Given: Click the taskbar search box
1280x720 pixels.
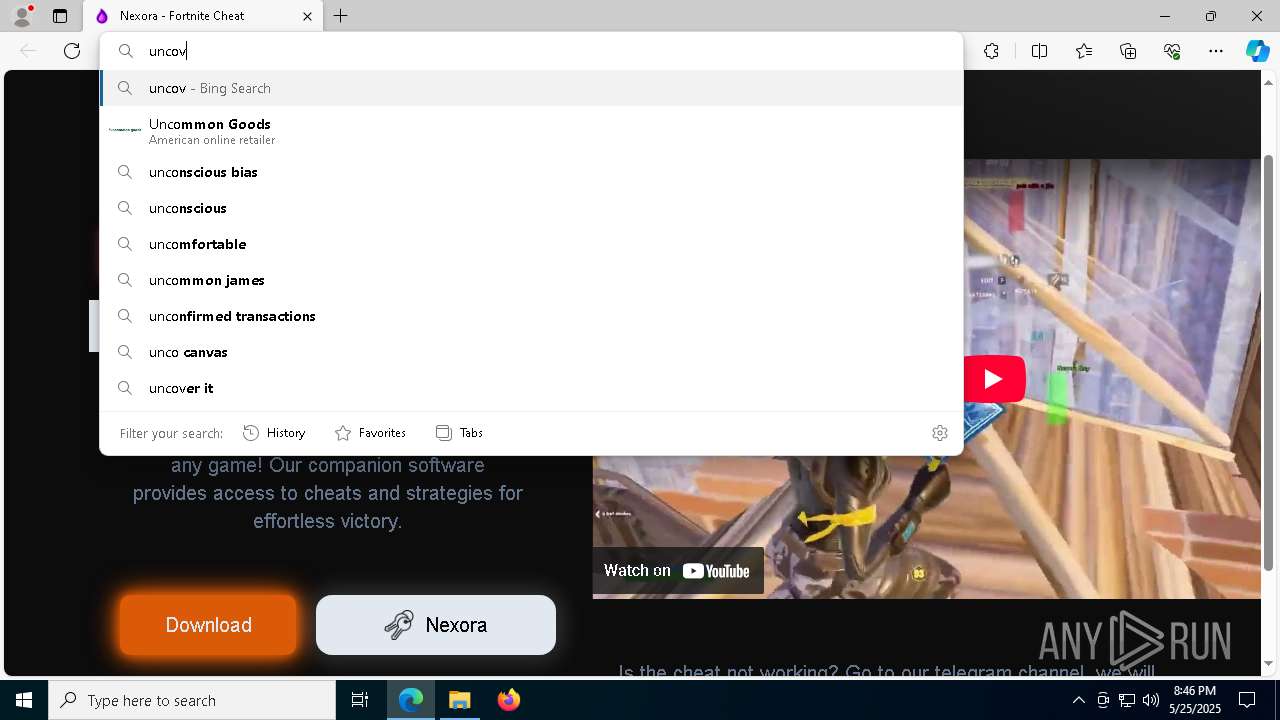Looking at the screenshot, I should pos(192,700).
